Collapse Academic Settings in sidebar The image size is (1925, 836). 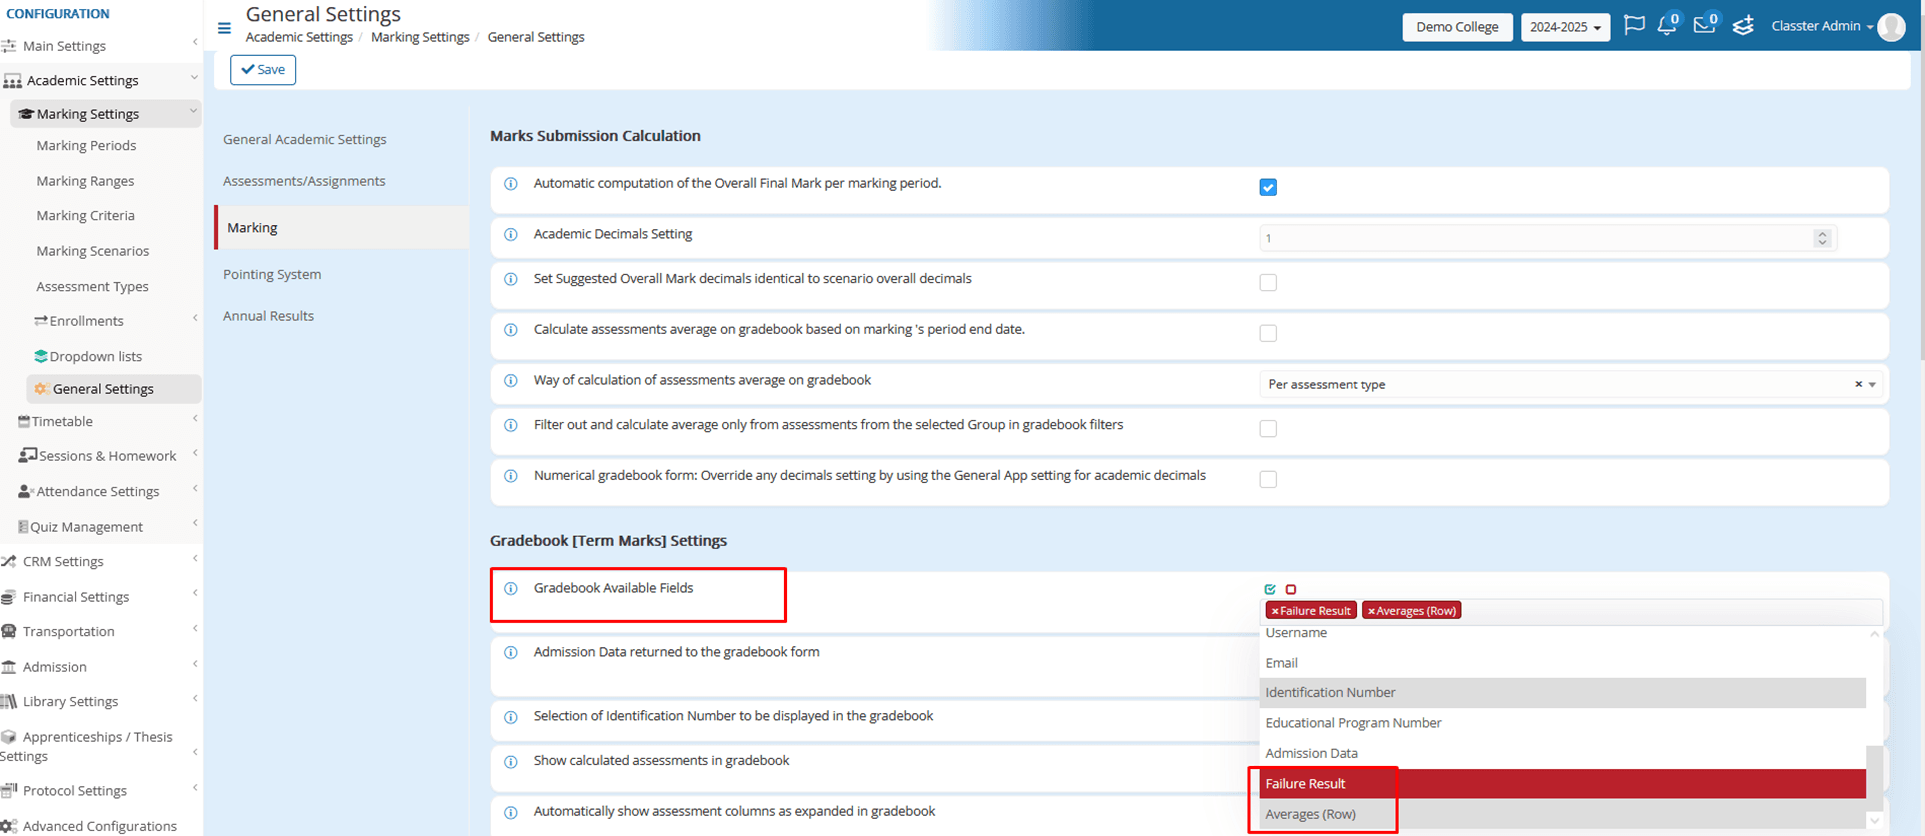[x=193, y=79]
